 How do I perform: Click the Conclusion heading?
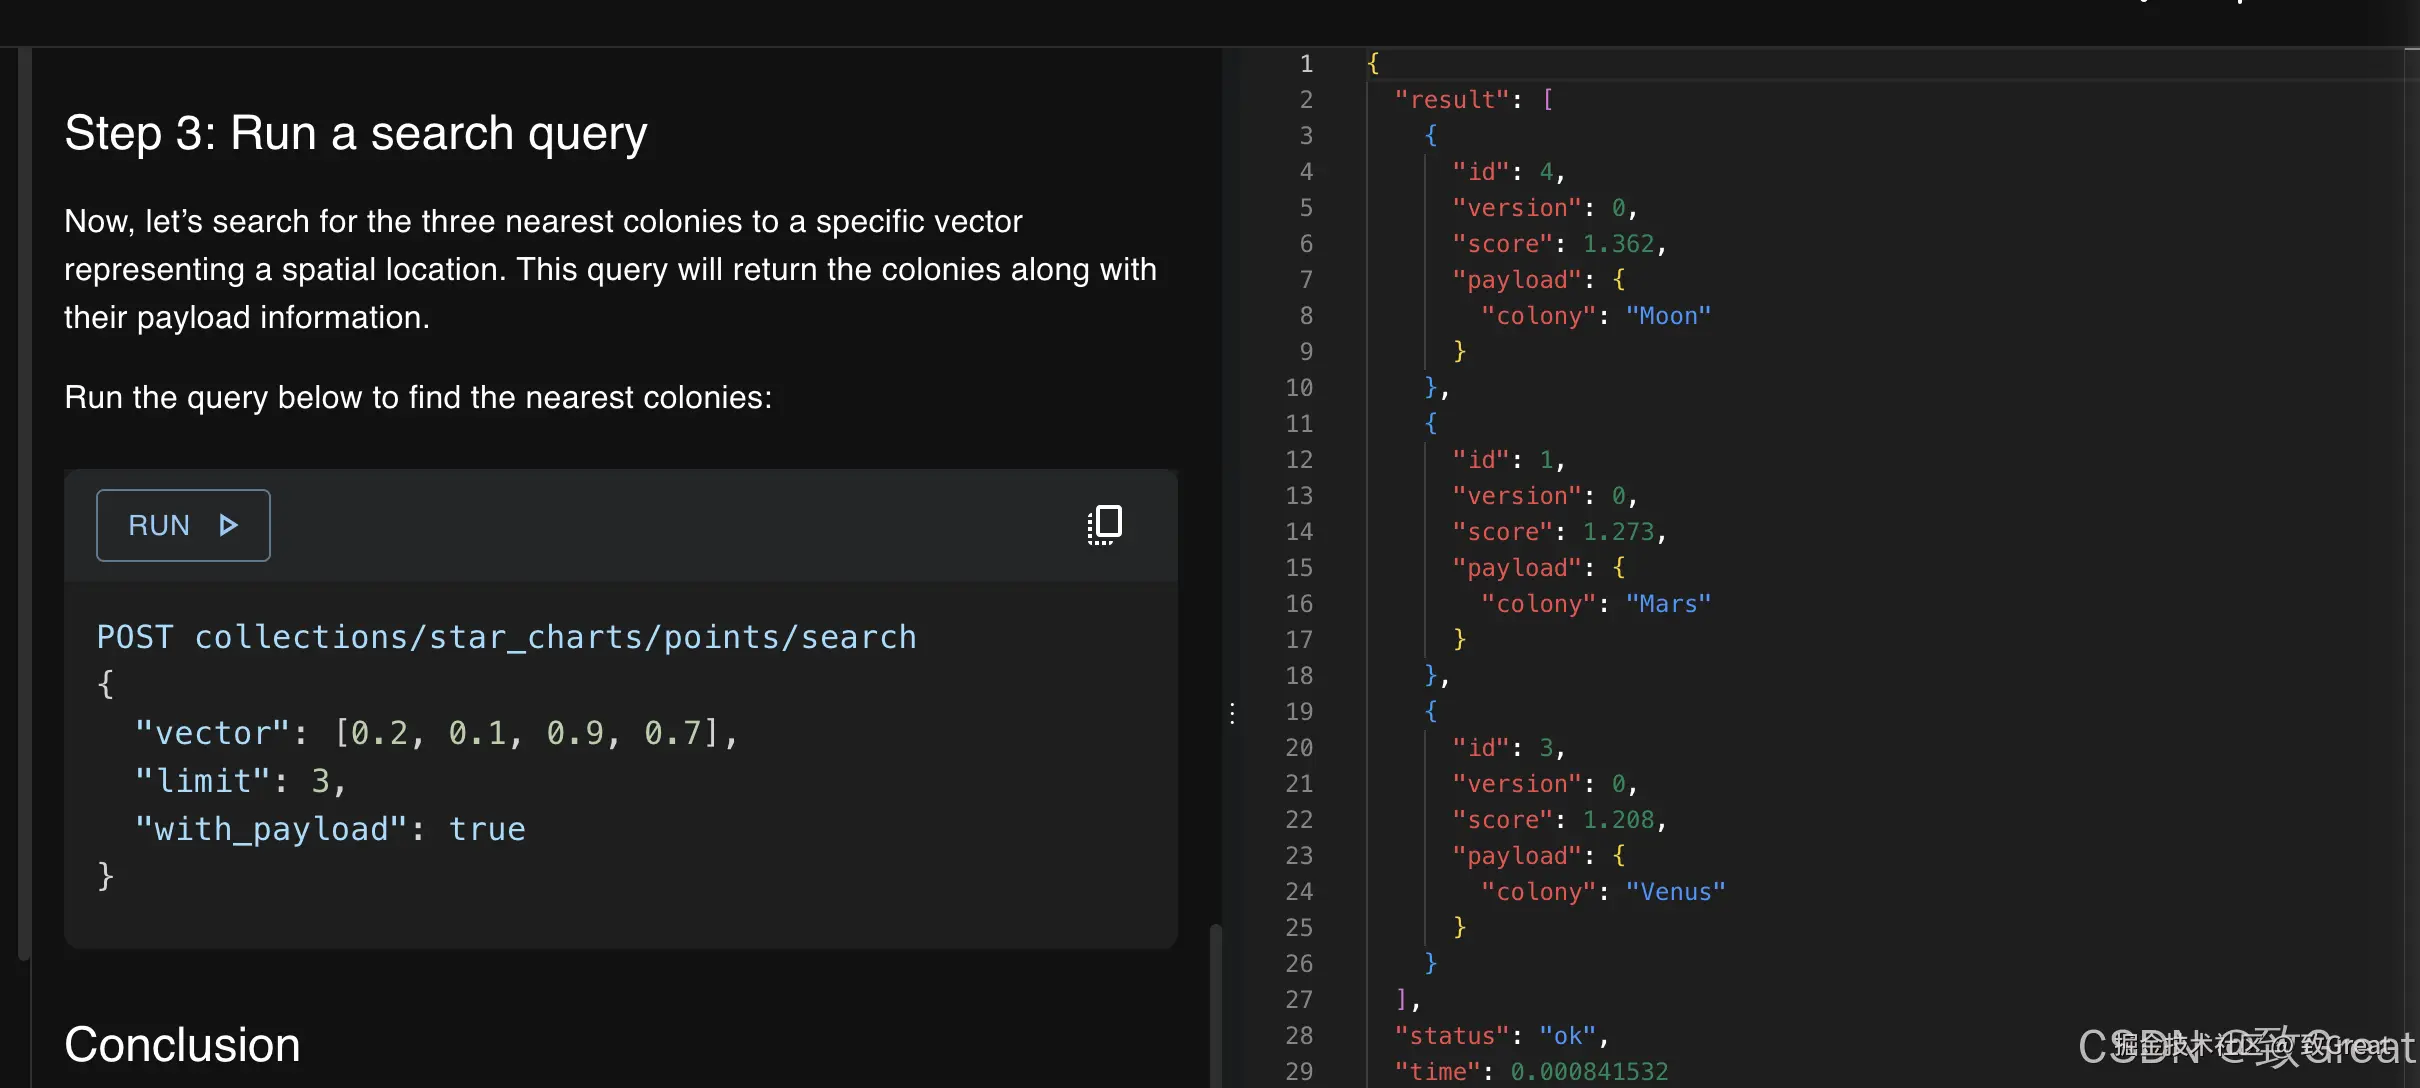[x=182, y=1045]
